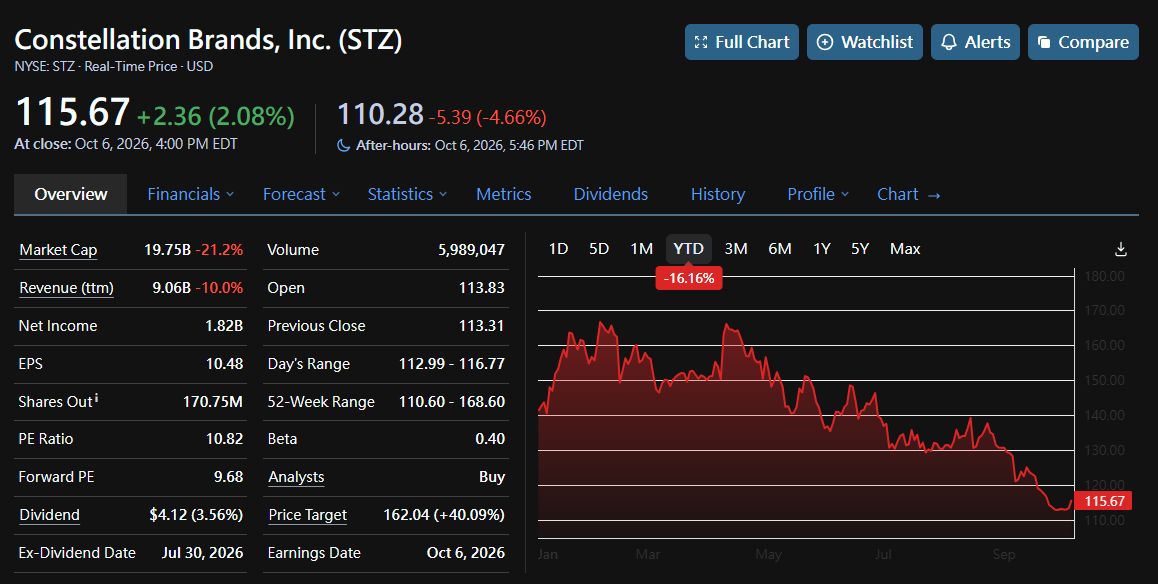This screenshot has height=584, width=1158.
Task: Go to the Chart arrow link
Action: tap(908, 194)
